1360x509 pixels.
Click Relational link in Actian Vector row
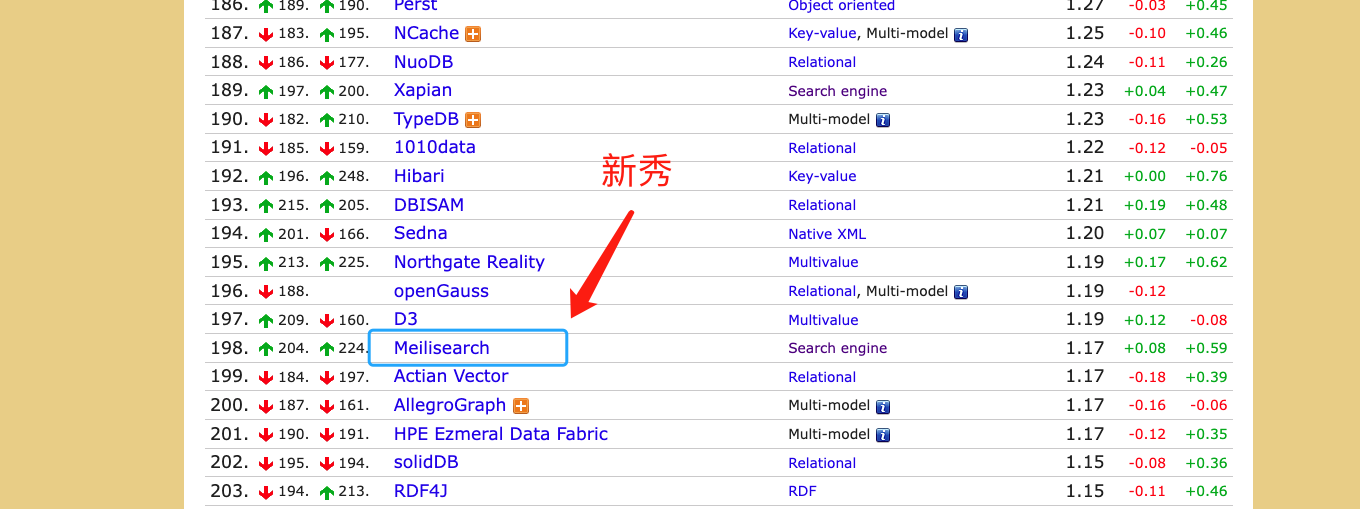click(x=822, y=377)
